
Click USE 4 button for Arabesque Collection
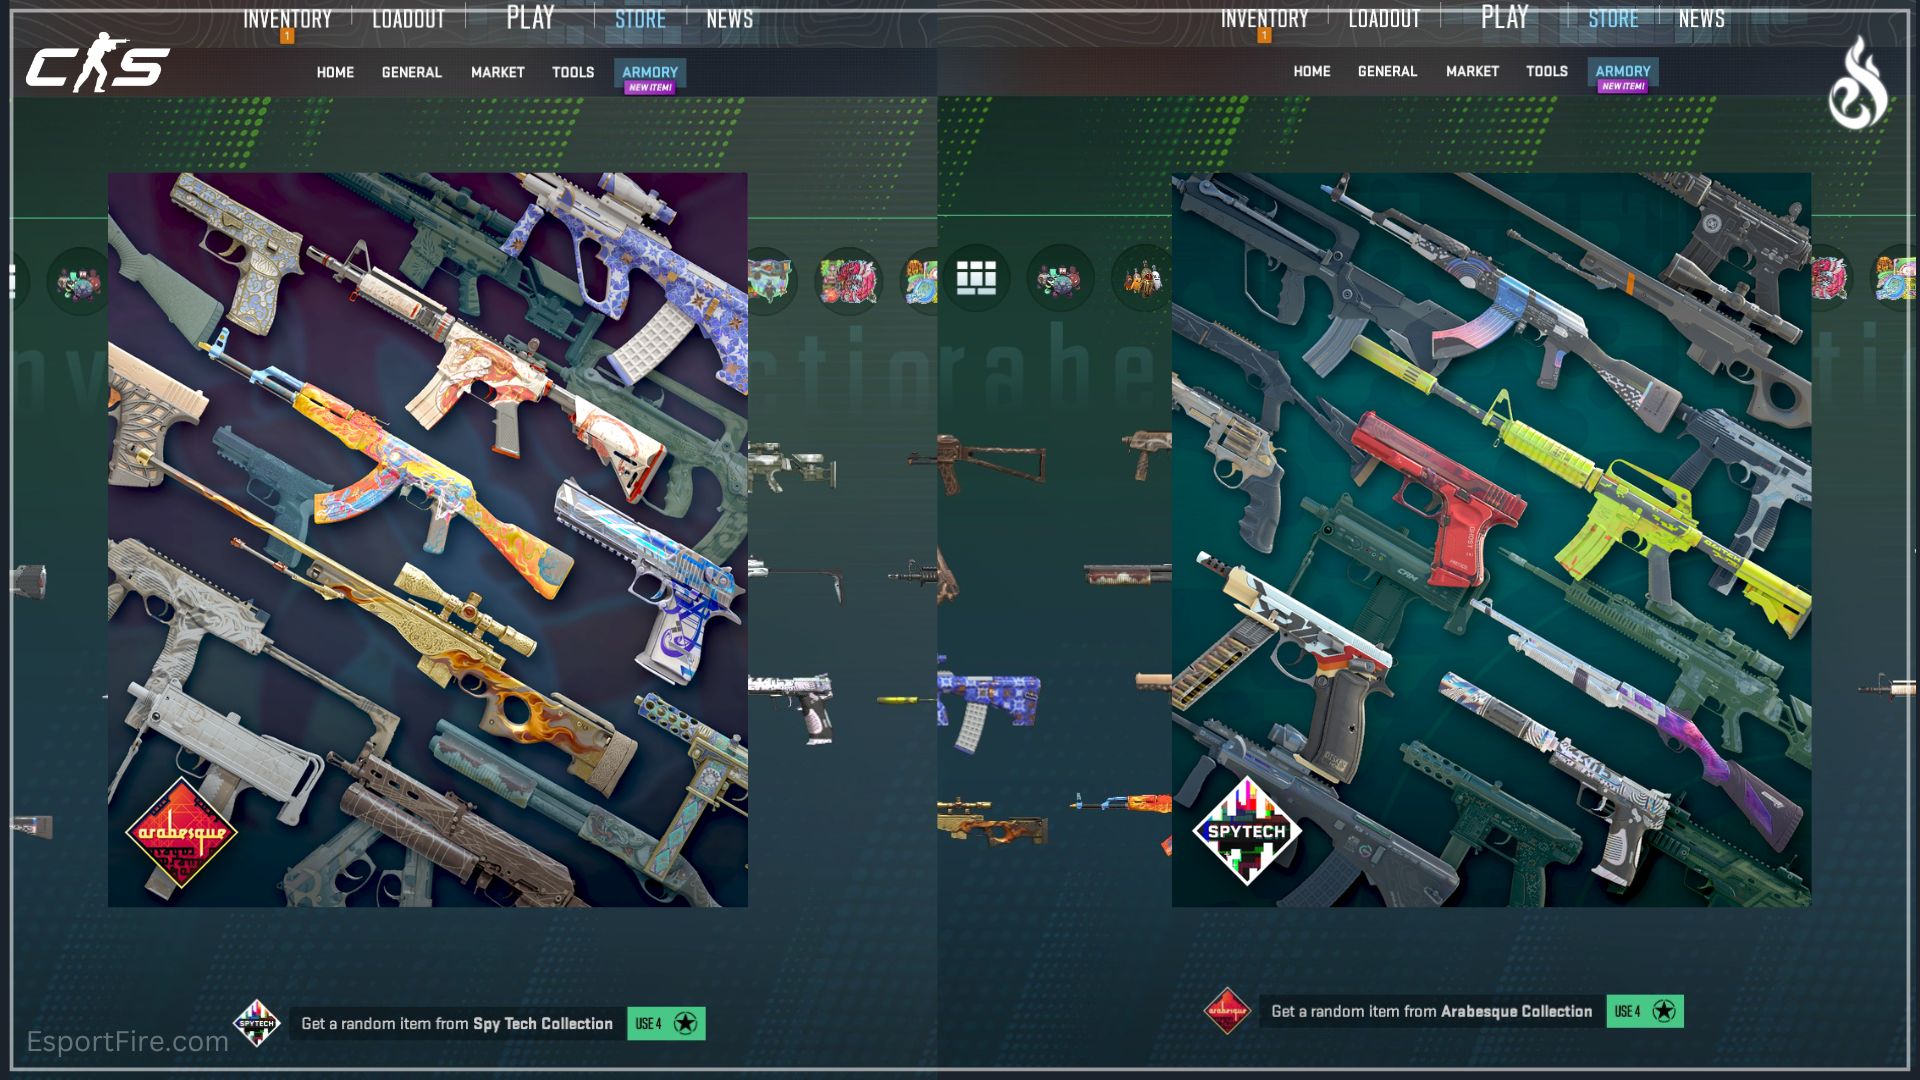1645,1011
